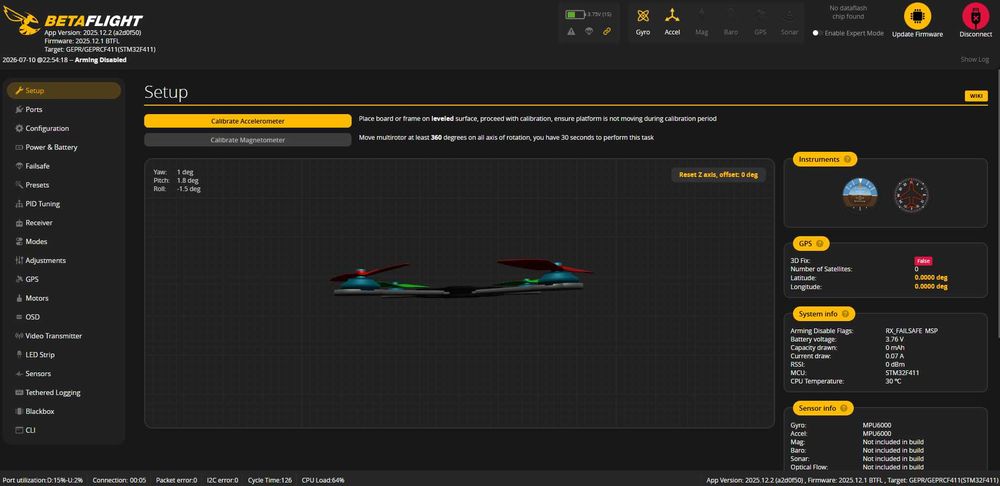Click Calibrate Accelerometer button
The height and width of the screenshot is (486, 1000).
coord(247,121)
